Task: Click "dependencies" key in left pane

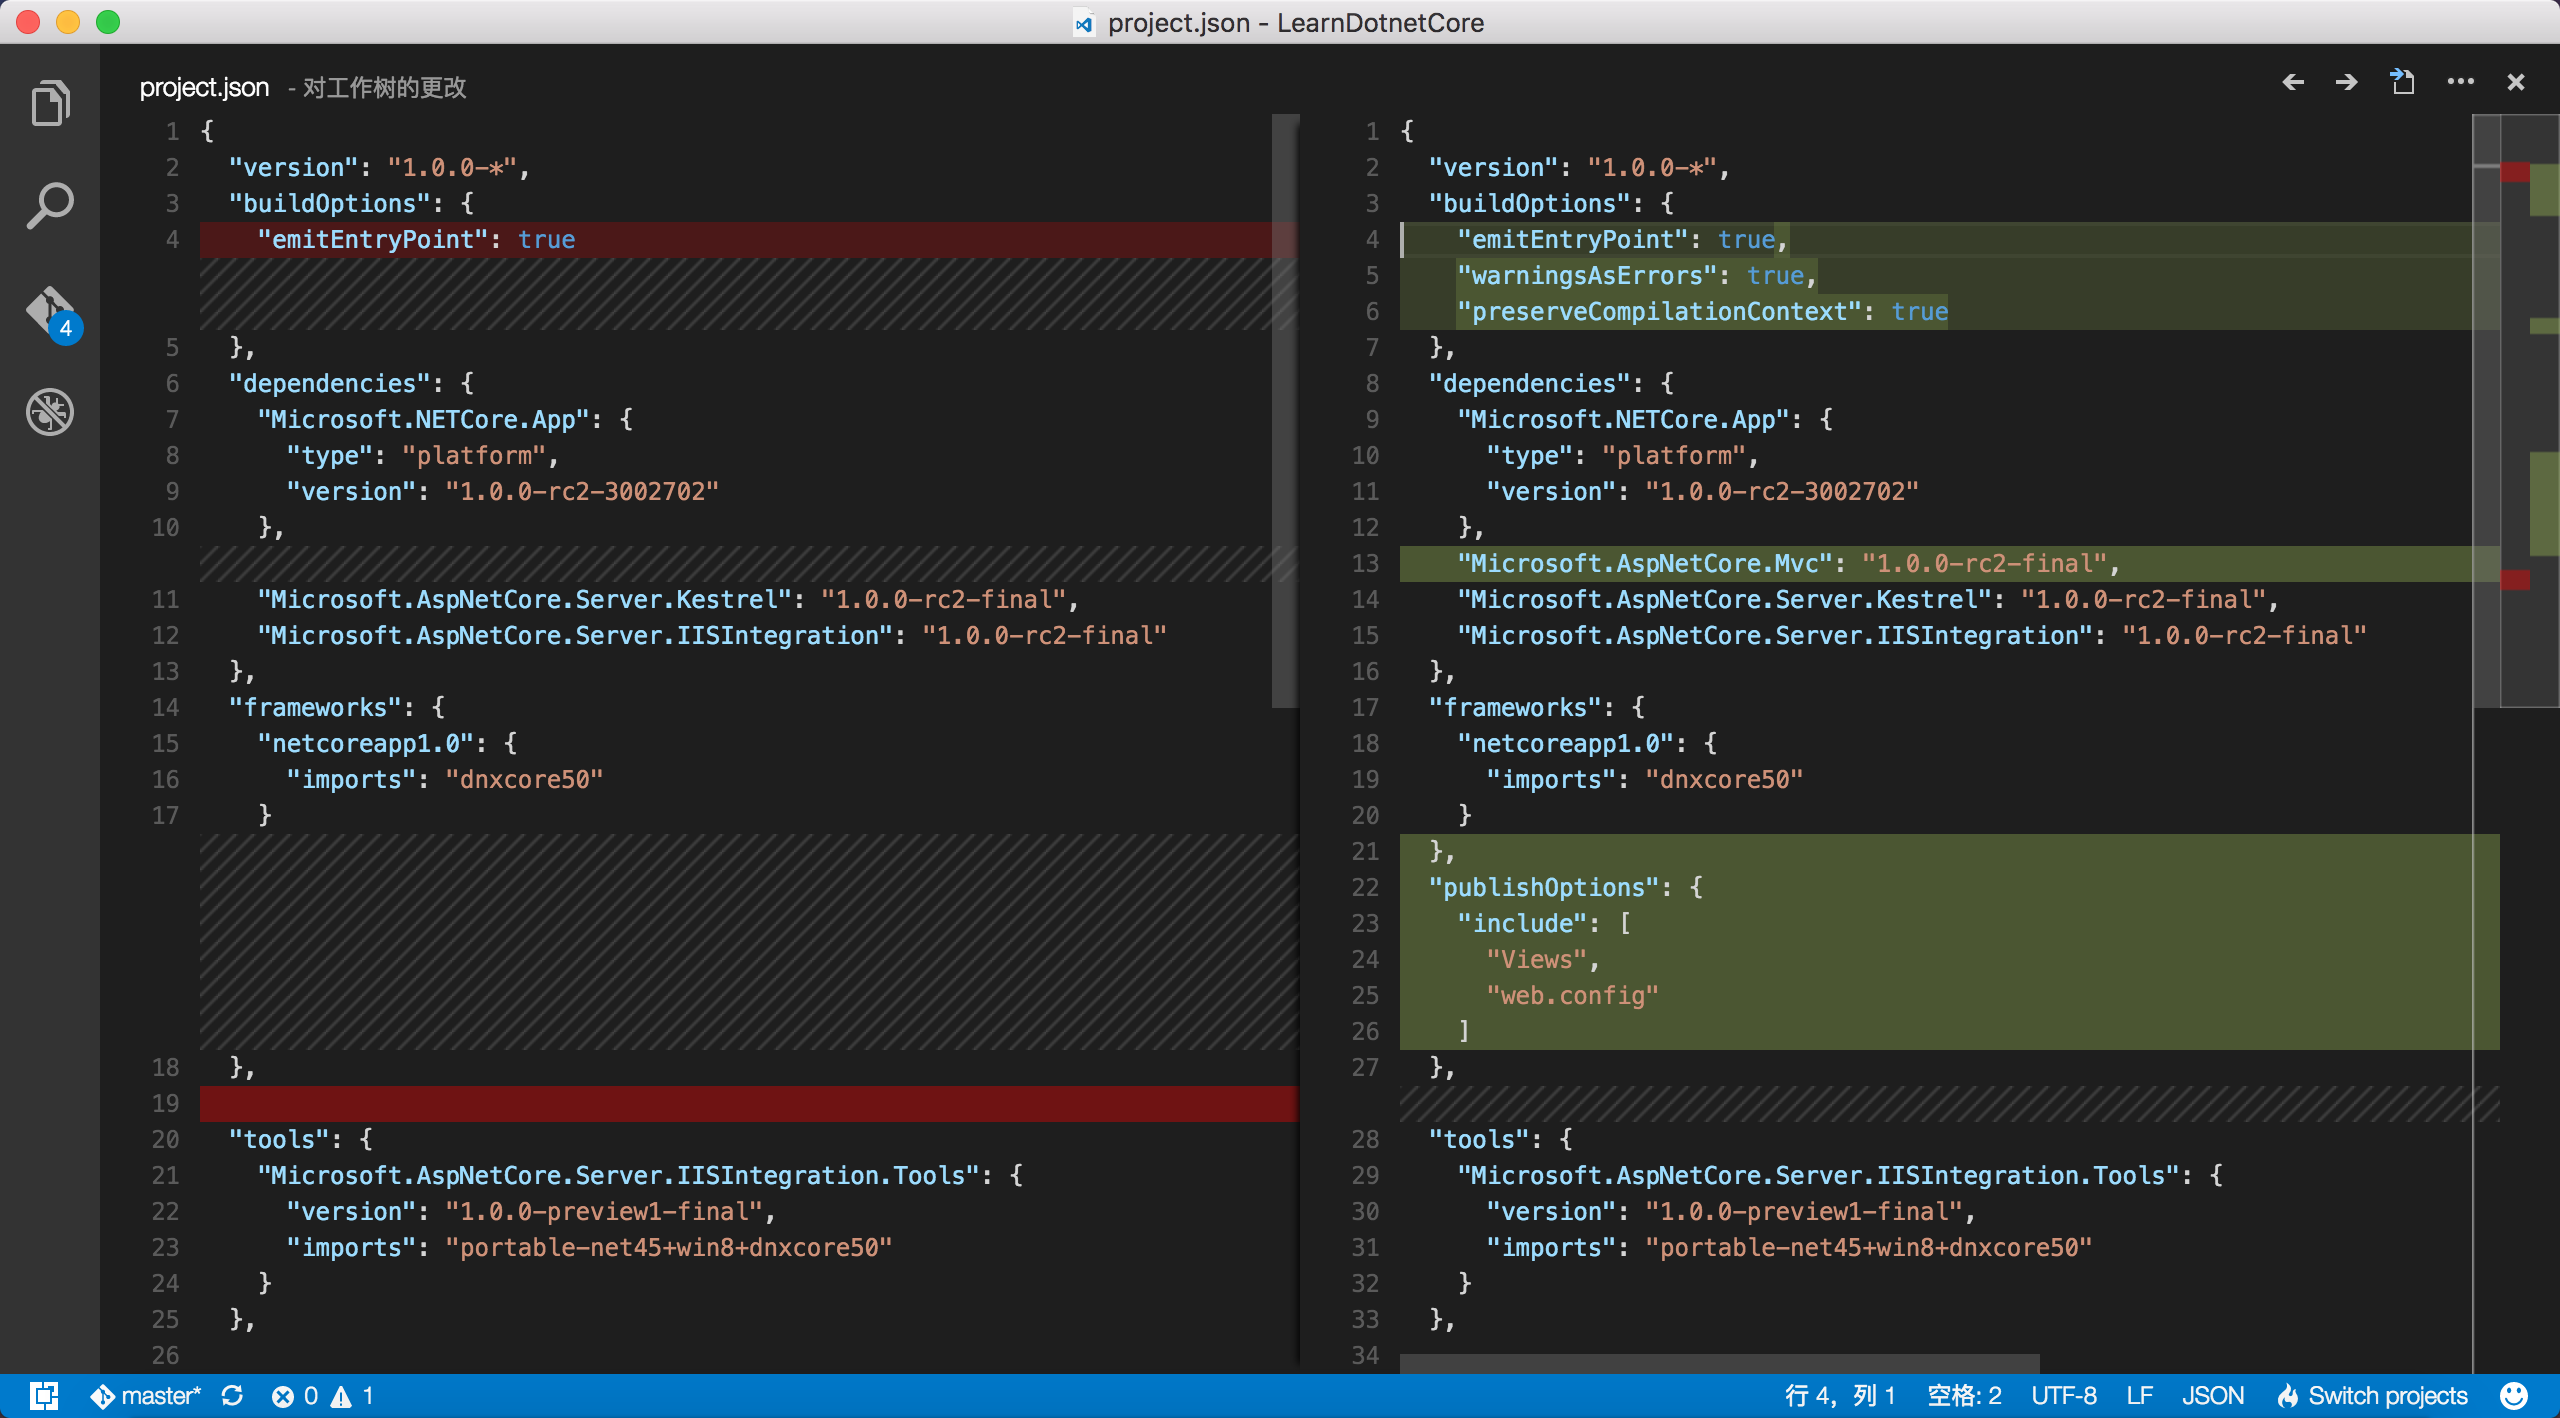Action: tap(336, 384)
